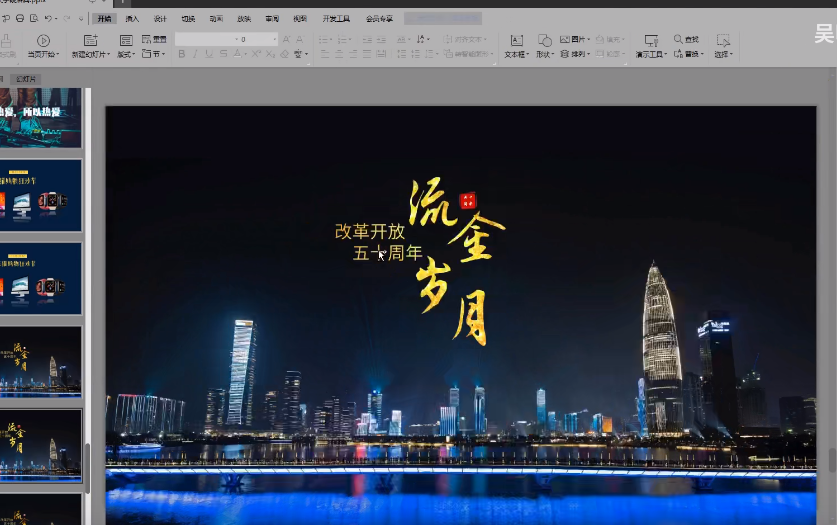Image resolution: width=837 pixels, height=525 pixels.
Task: Open the 审阅 (Review) ribbon tab
Action: [272, 19]
